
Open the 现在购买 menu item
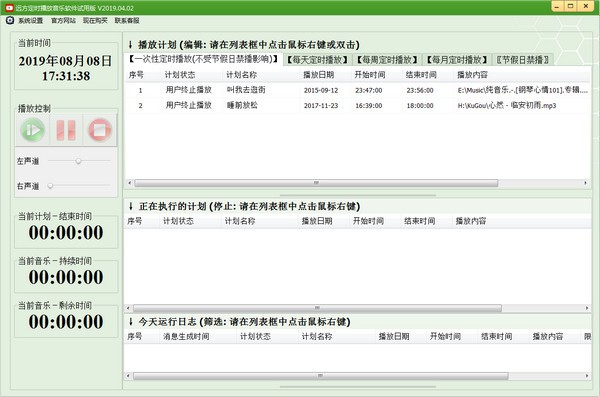95,21
